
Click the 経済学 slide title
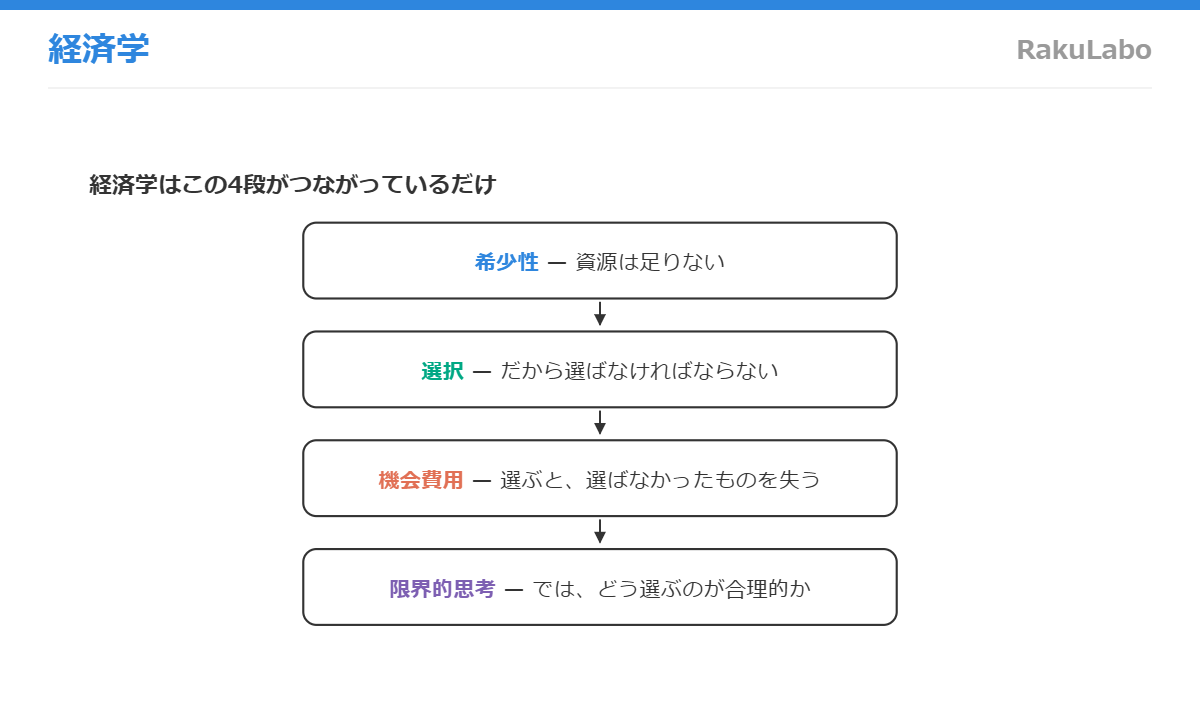[98, 49]
